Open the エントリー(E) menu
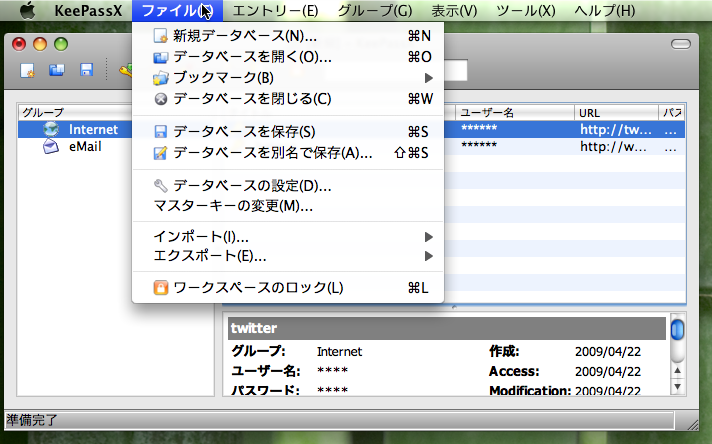The width and height of the screenshot is (712, 444). (275, 10)
